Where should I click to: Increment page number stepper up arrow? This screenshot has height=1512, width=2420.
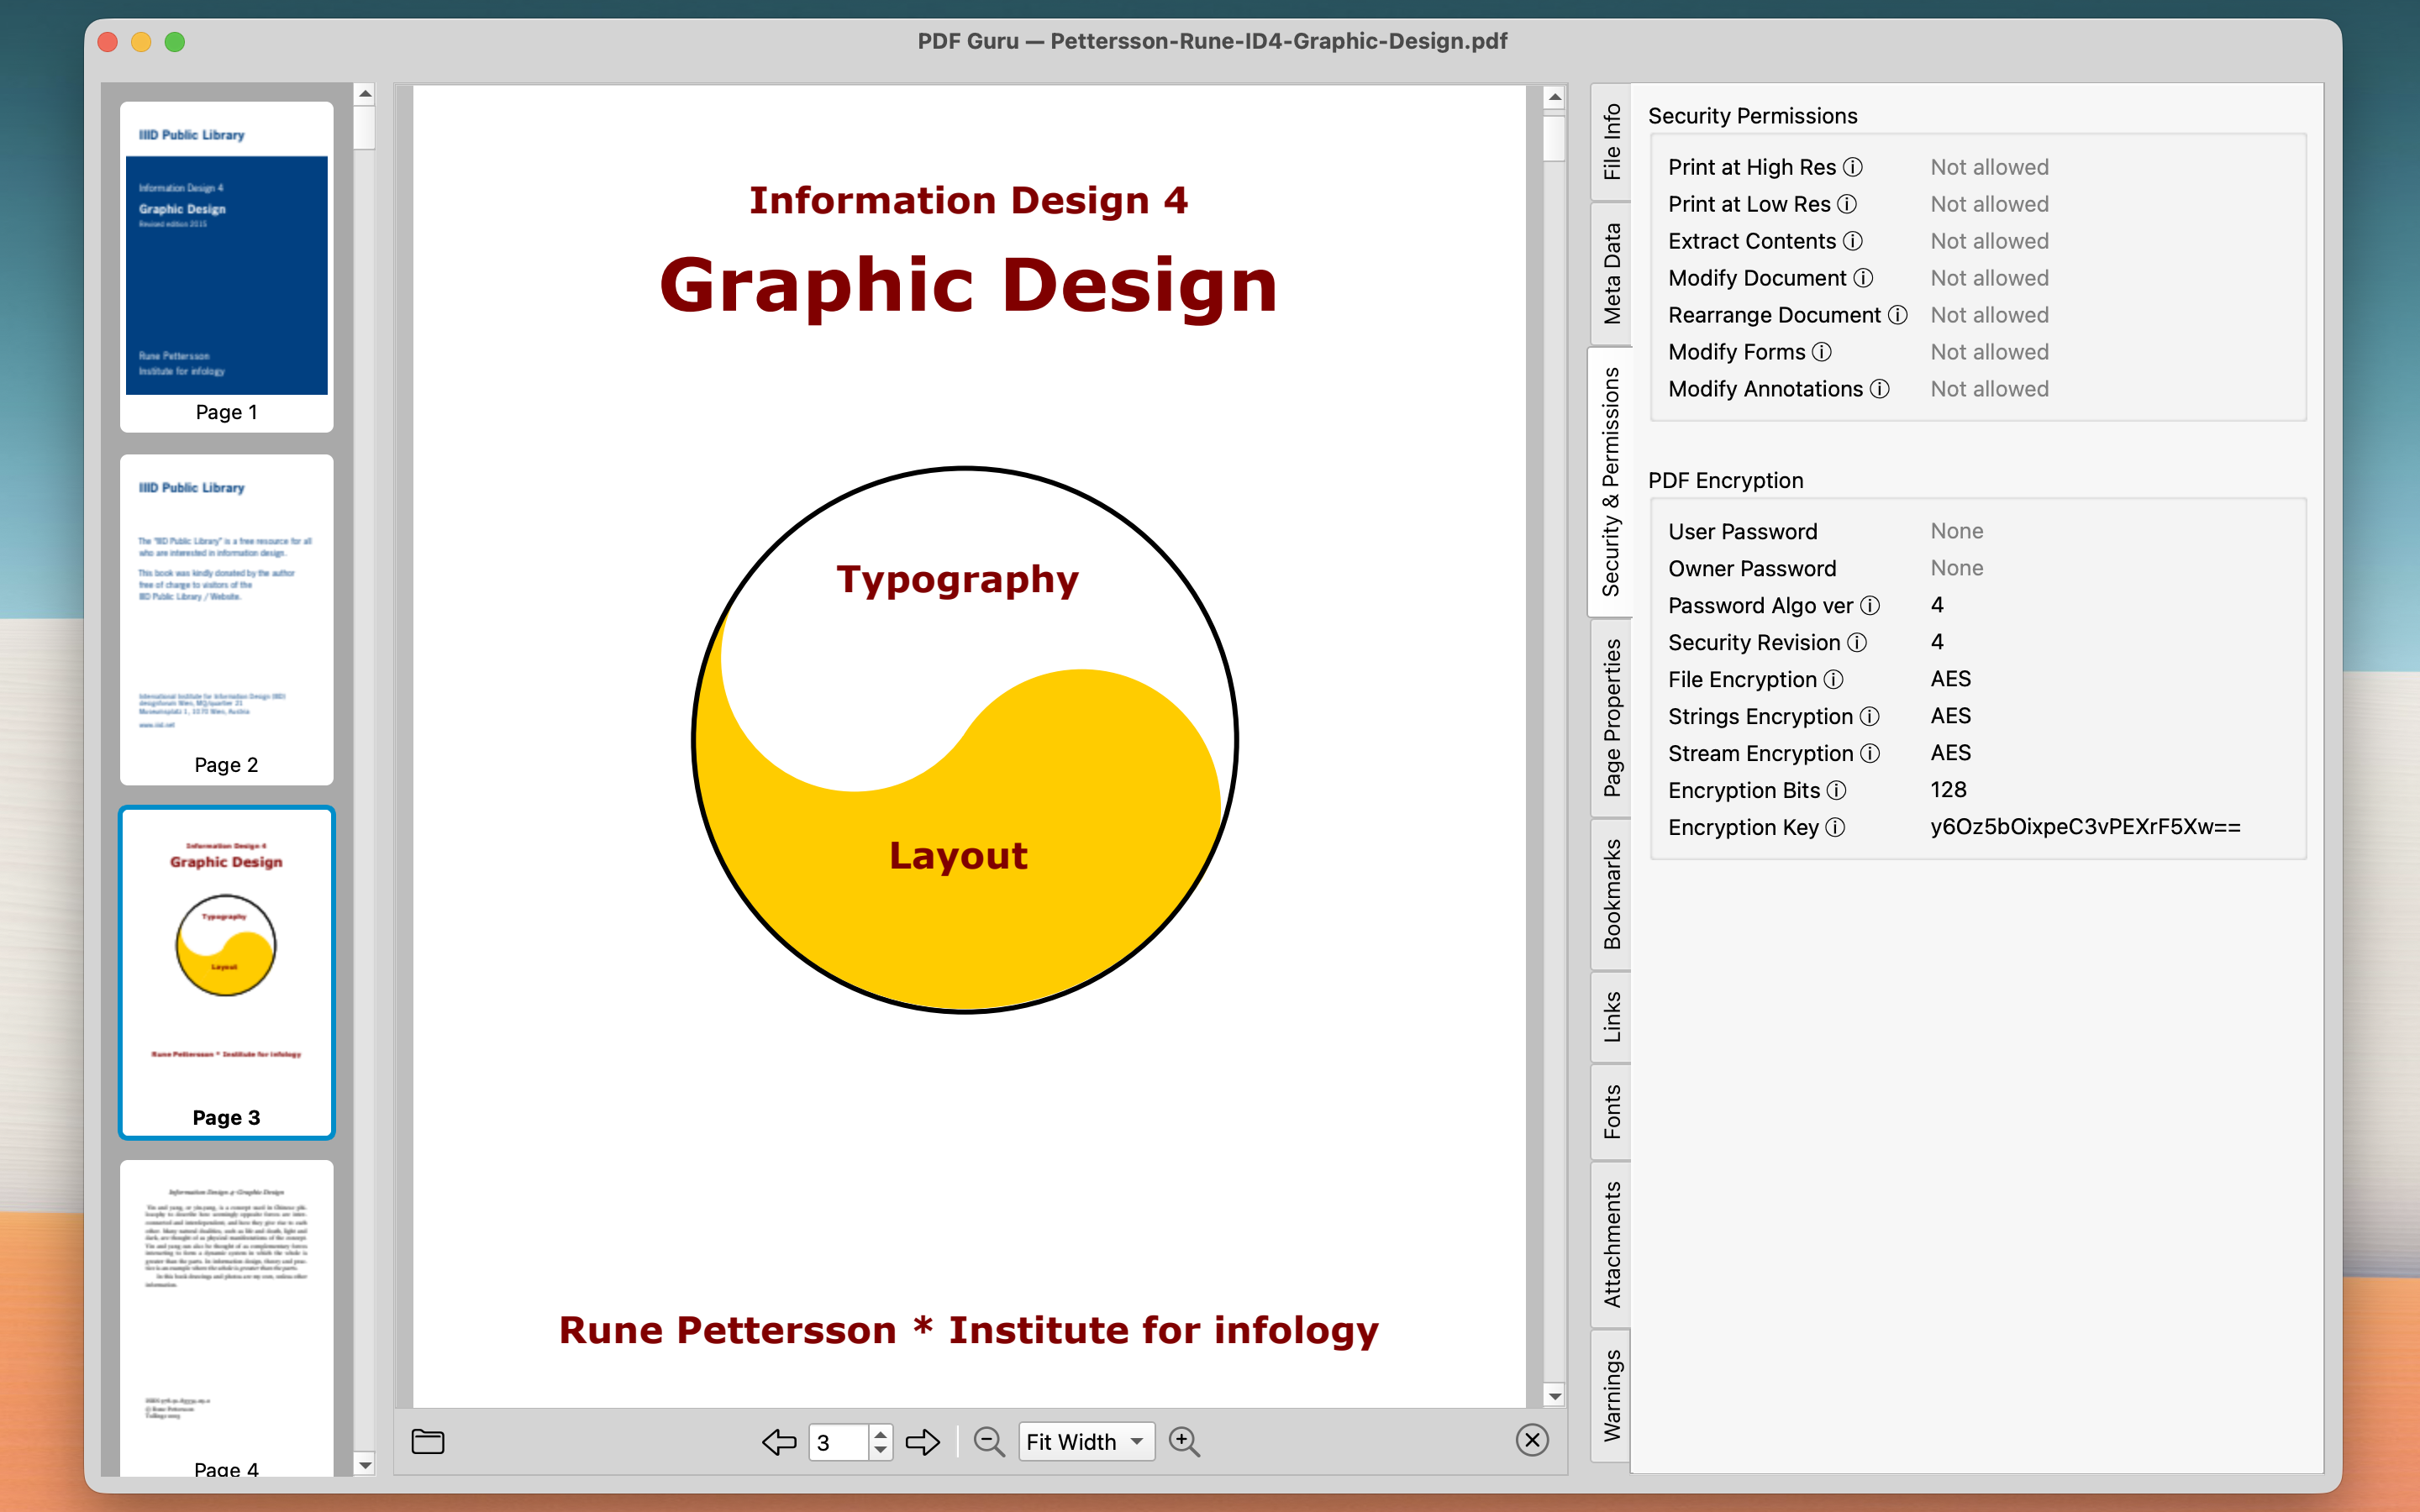coord(880,1433)
